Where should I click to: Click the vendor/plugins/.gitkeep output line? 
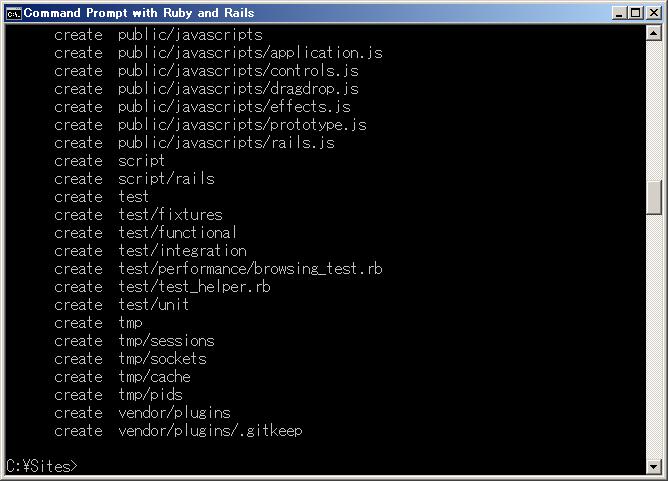coord(179,430)
